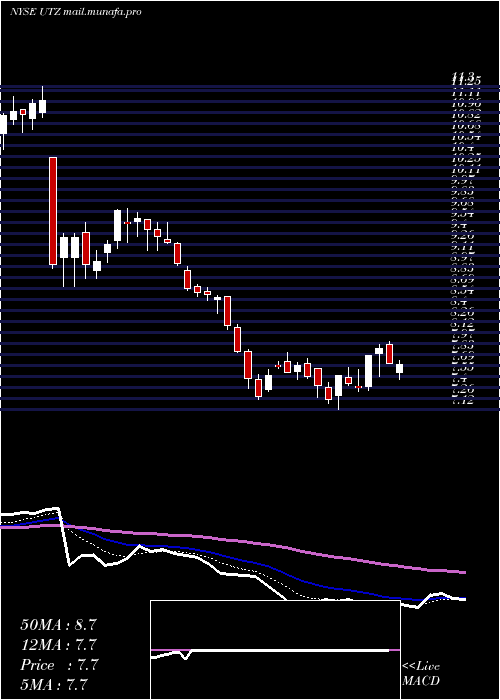
Task: Click the '10.11' price axis label
Action: click(x=465, y=170)
